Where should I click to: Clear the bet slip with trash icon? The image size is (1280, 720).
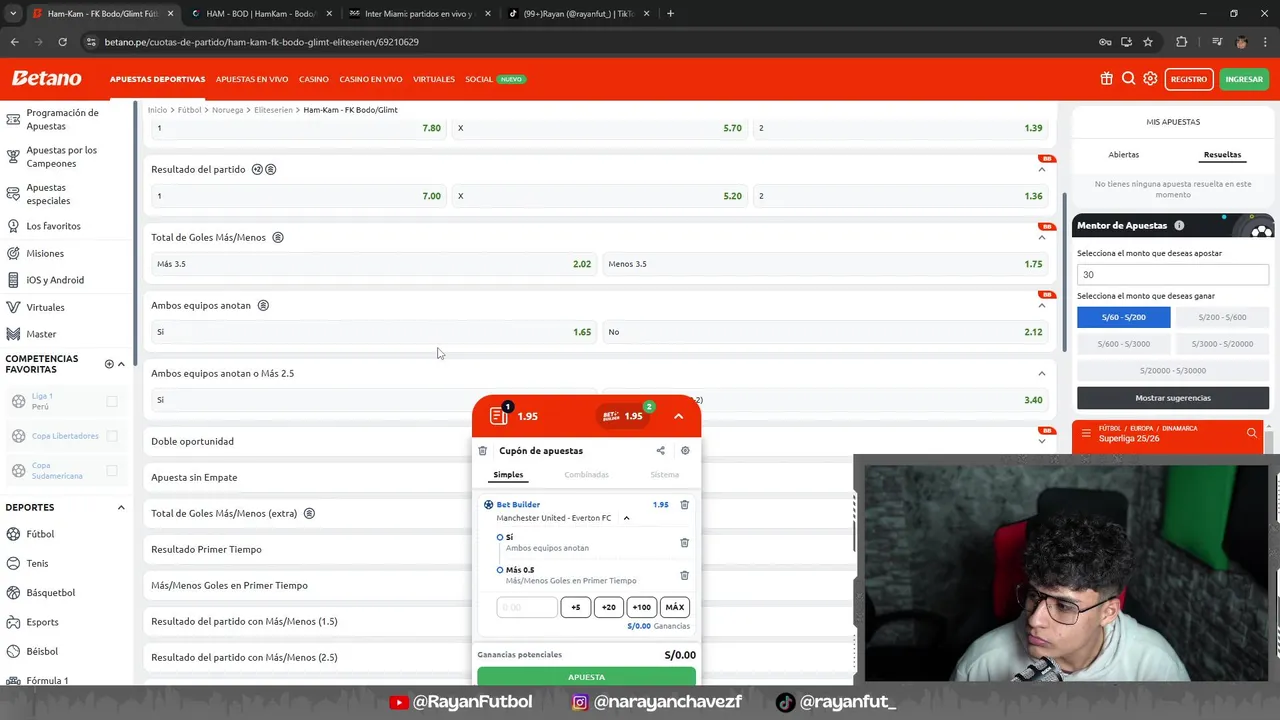point(483,451)
